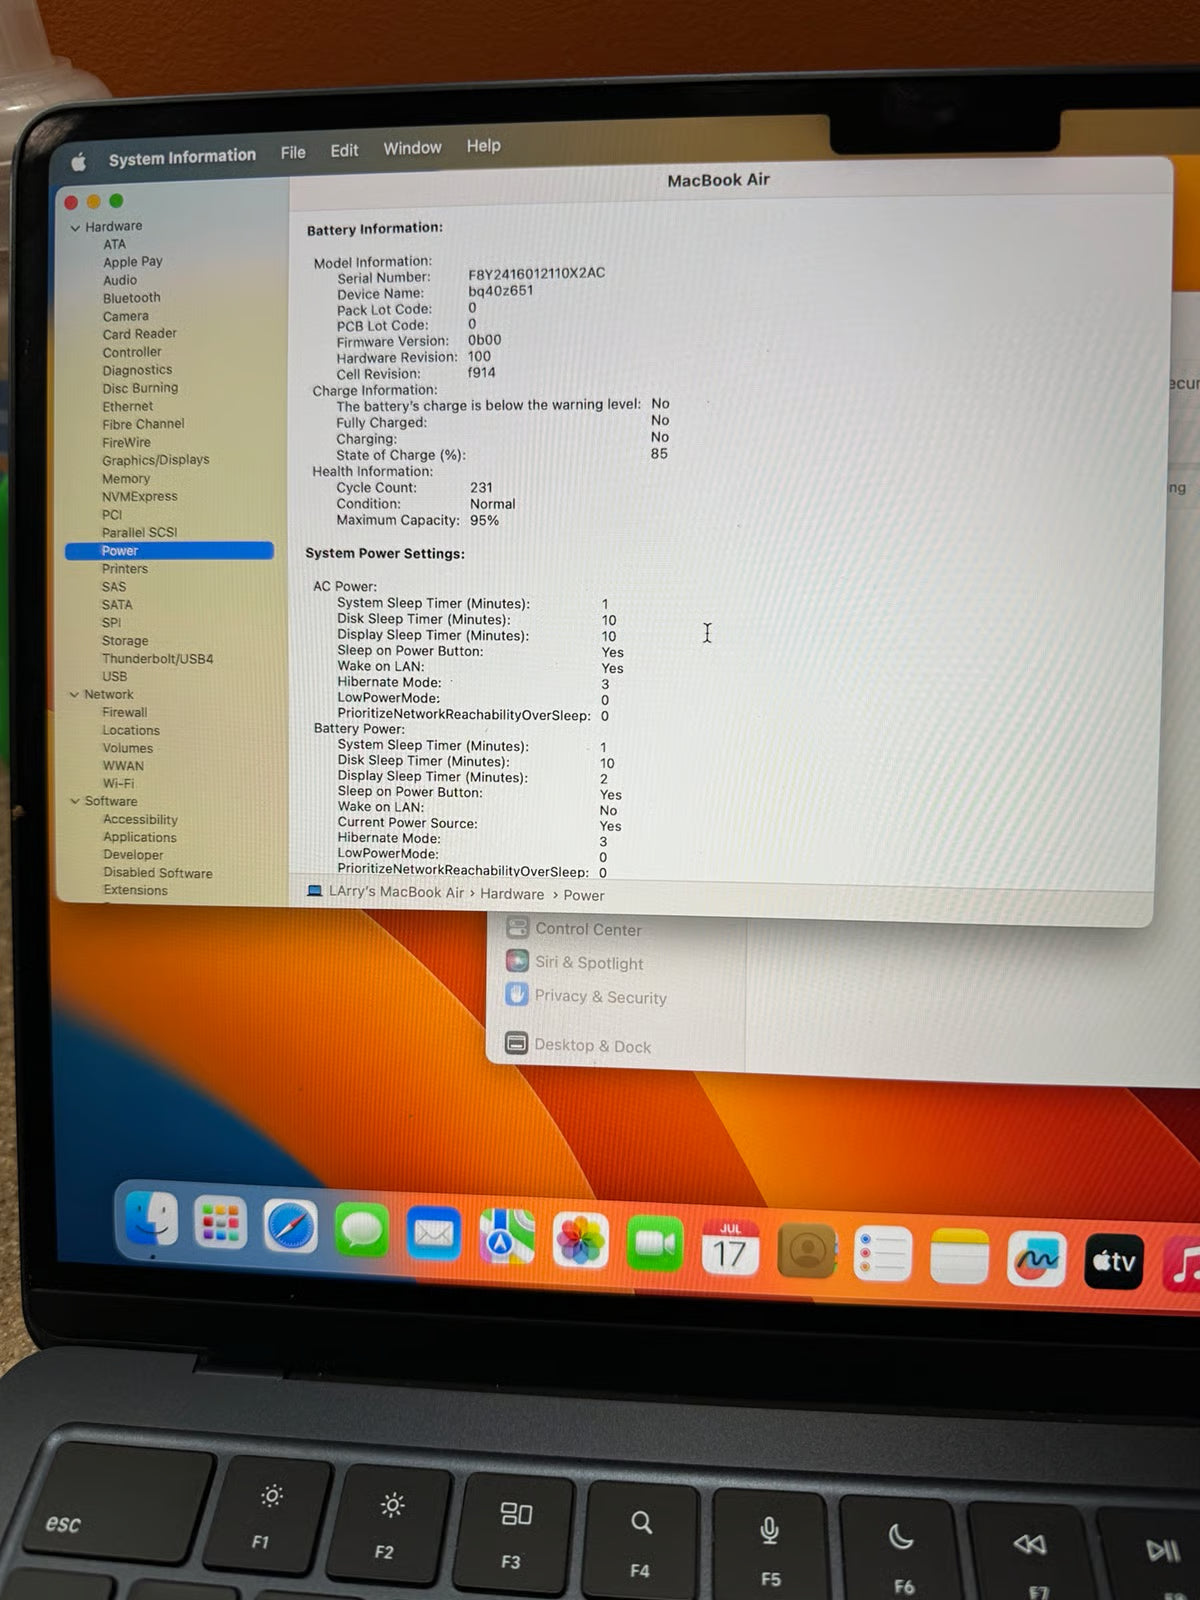
Task: Open Music app in the Dock
Action: click(1182, 1265)
